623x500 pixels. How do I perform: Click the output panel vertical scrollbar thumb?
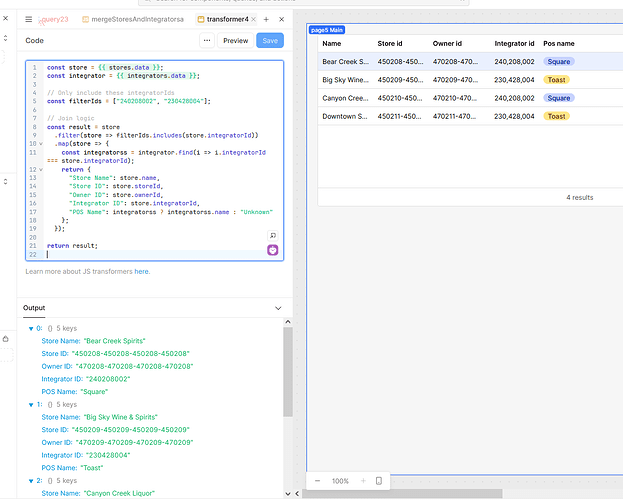click(x=288, y=372)
